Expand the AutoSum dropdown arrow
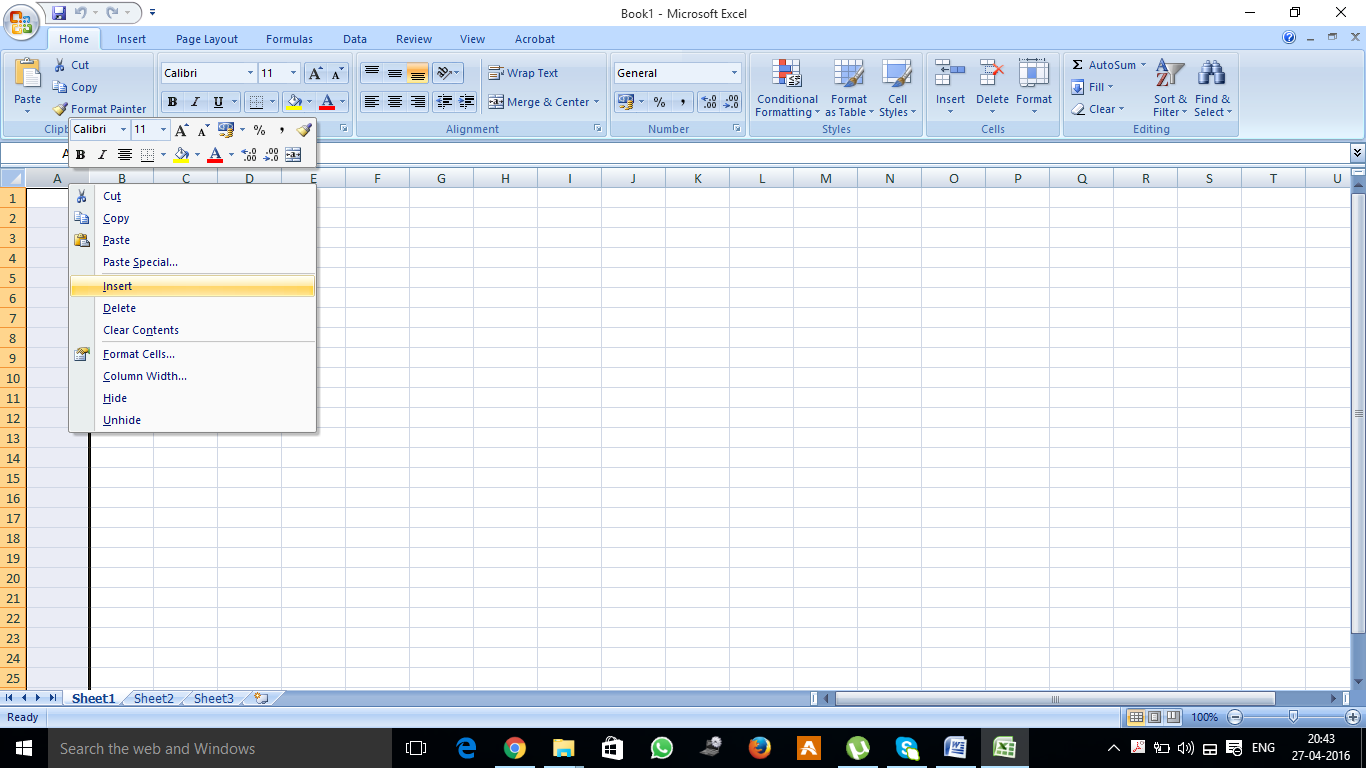Viewport: 1366px width, 768px height. [1143, 65]
